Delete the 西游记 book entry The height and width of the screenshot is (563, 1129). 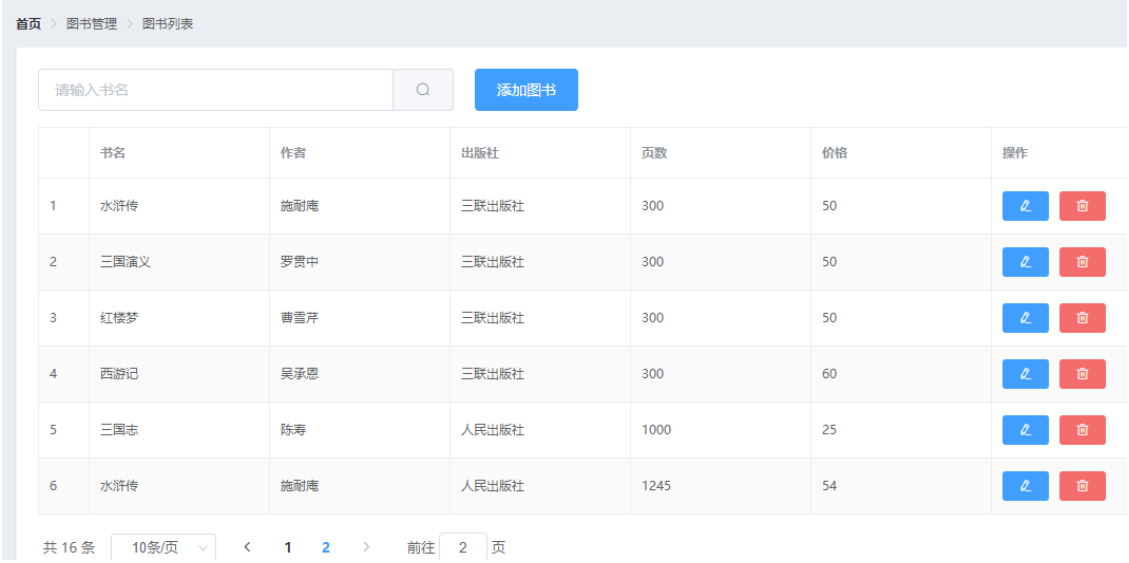pyautogui.click(x=1082, y=374)
